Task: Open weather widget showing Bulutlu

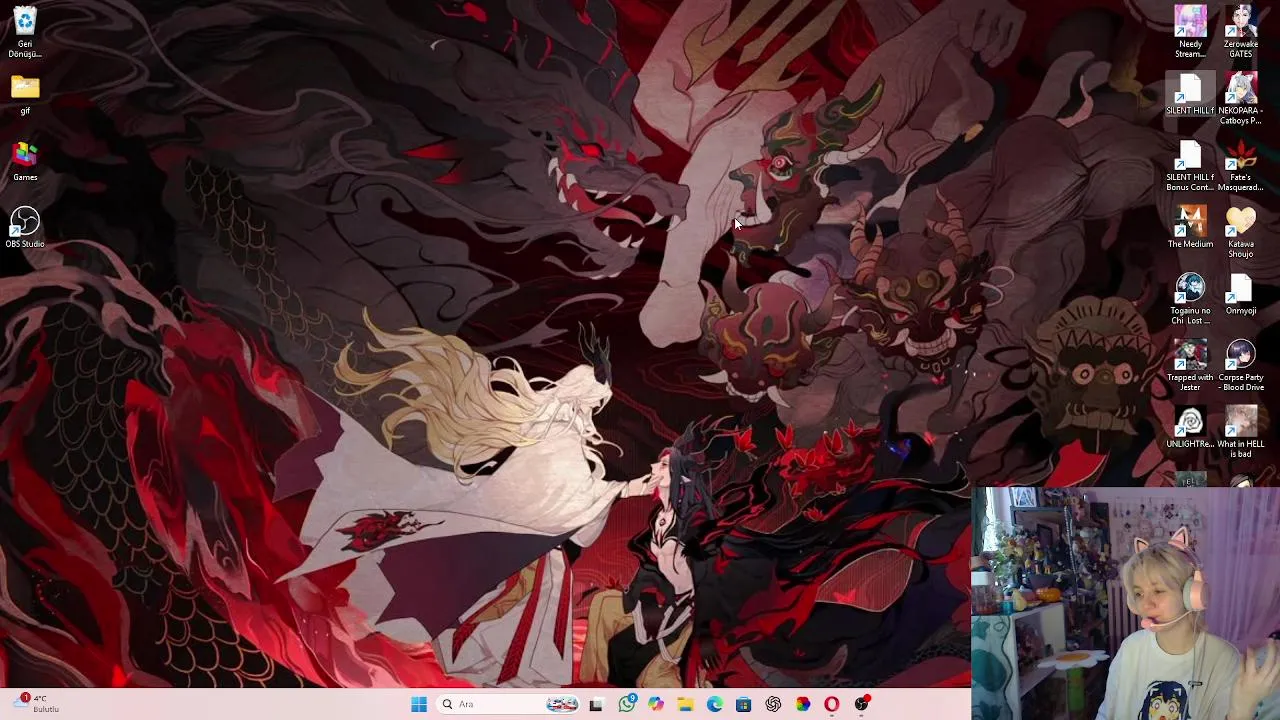Action: pyautogui.click(x=38, y=704)
